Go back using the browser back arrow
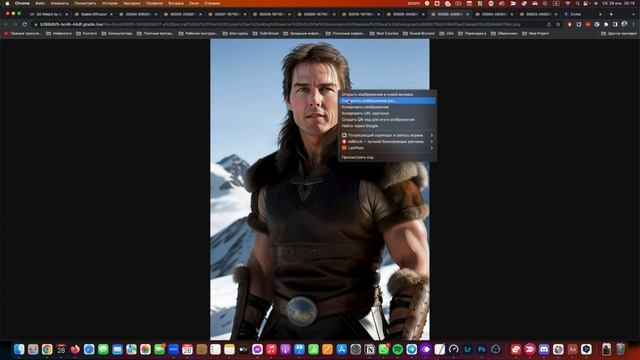The height and width of the screenshot is (360, 640). 6,24
